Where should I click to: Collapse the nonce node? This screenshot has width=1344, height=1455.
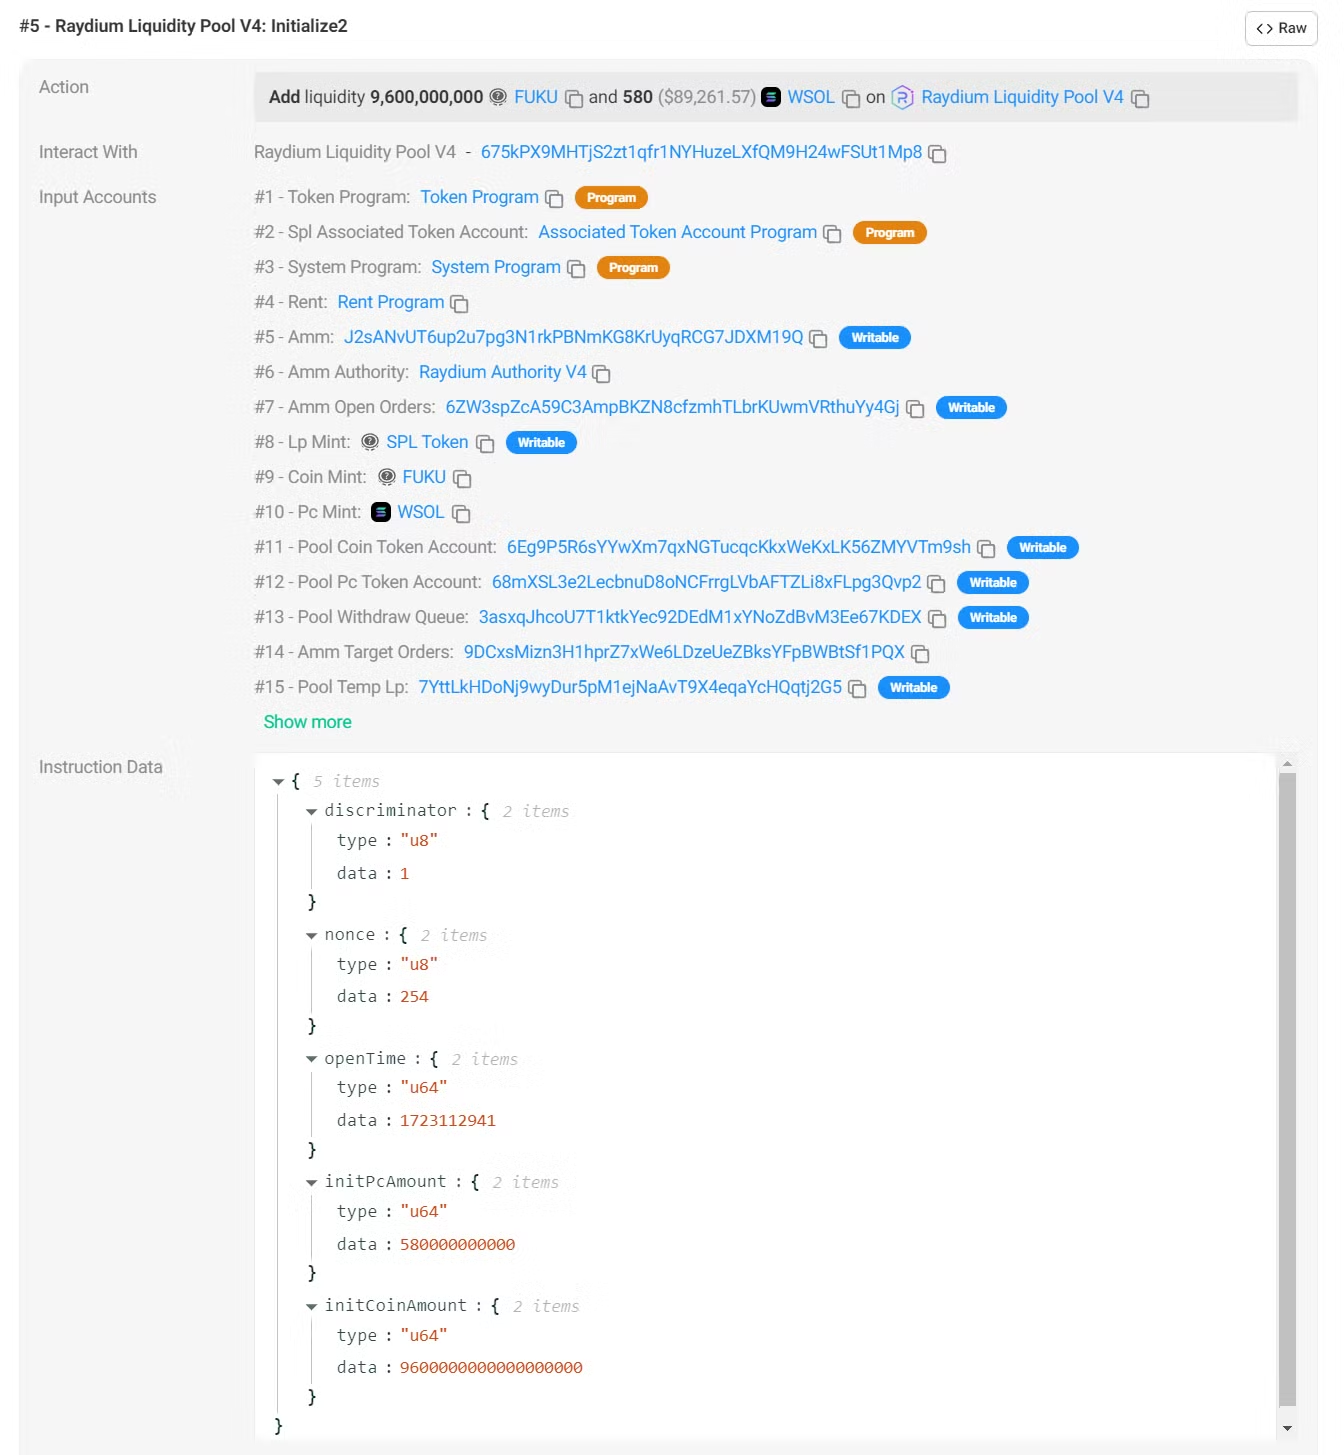coord(311,936)
